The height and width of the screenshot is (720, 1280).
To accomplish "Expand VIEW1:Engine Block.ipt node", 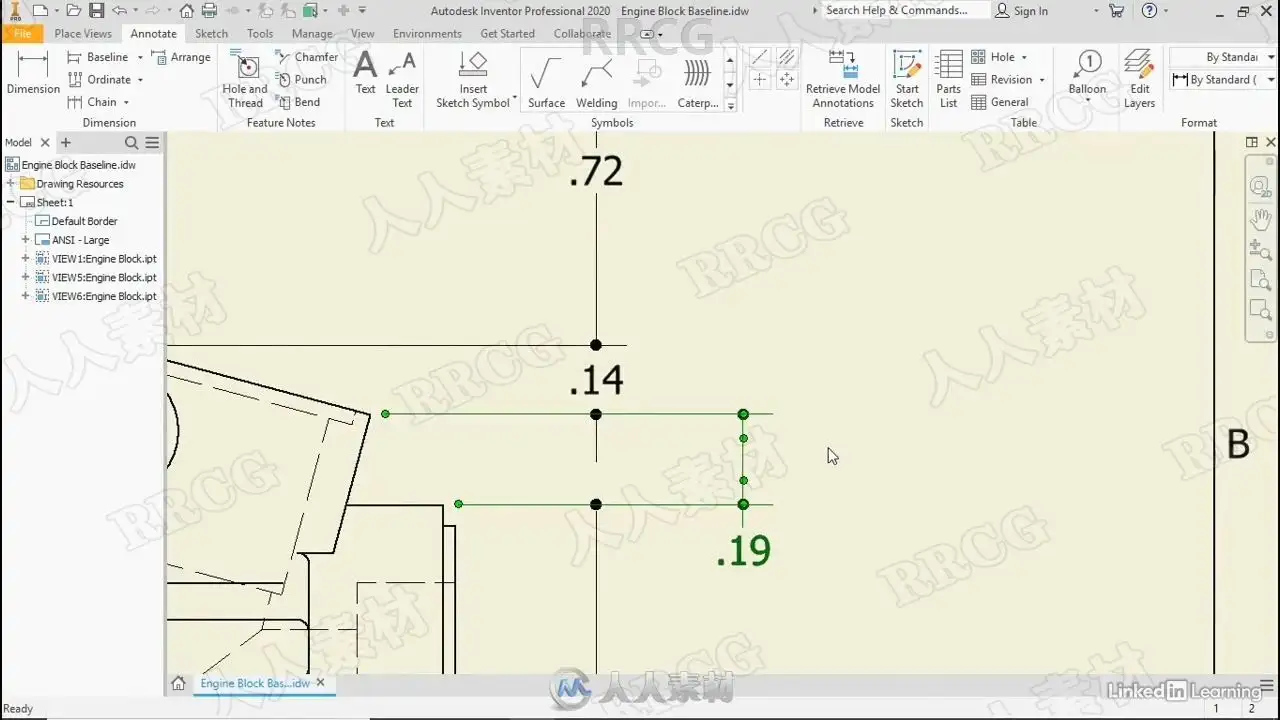I will click(x=26, y=259).
